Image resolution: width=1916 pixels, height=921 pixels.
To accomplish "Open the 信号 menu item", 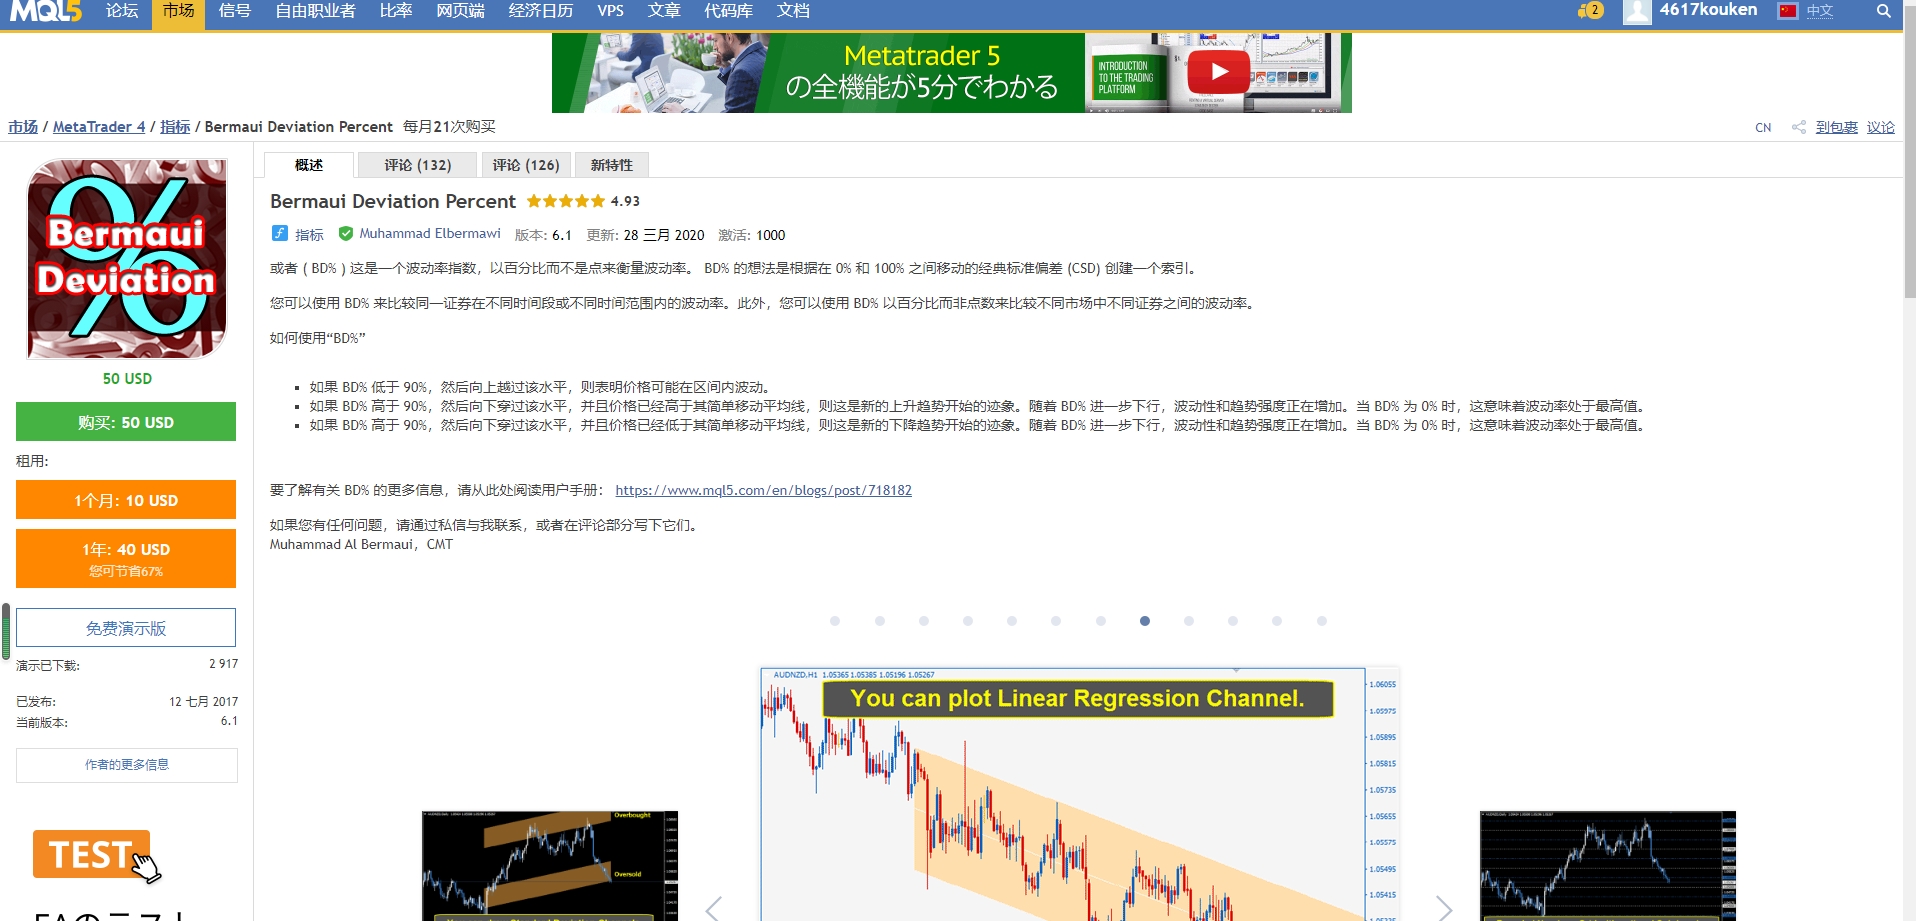I will 234,11.
